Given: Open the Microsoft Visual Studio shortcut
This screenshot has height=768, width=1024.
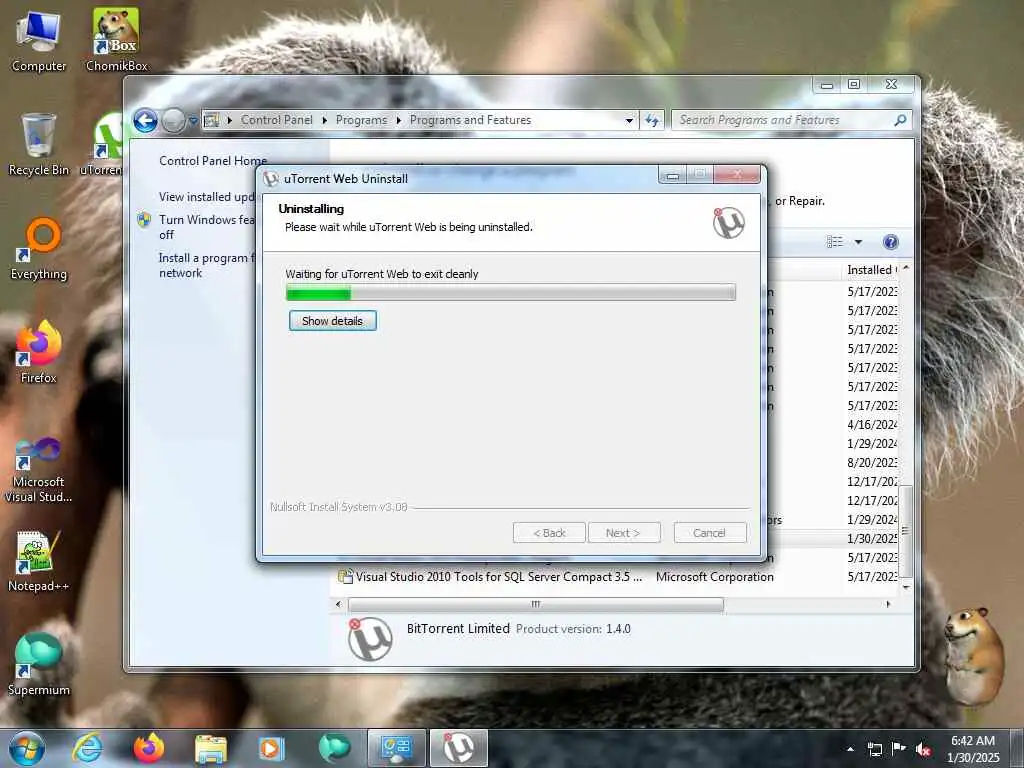Looking at the screenshot, I should pos(39,470).
